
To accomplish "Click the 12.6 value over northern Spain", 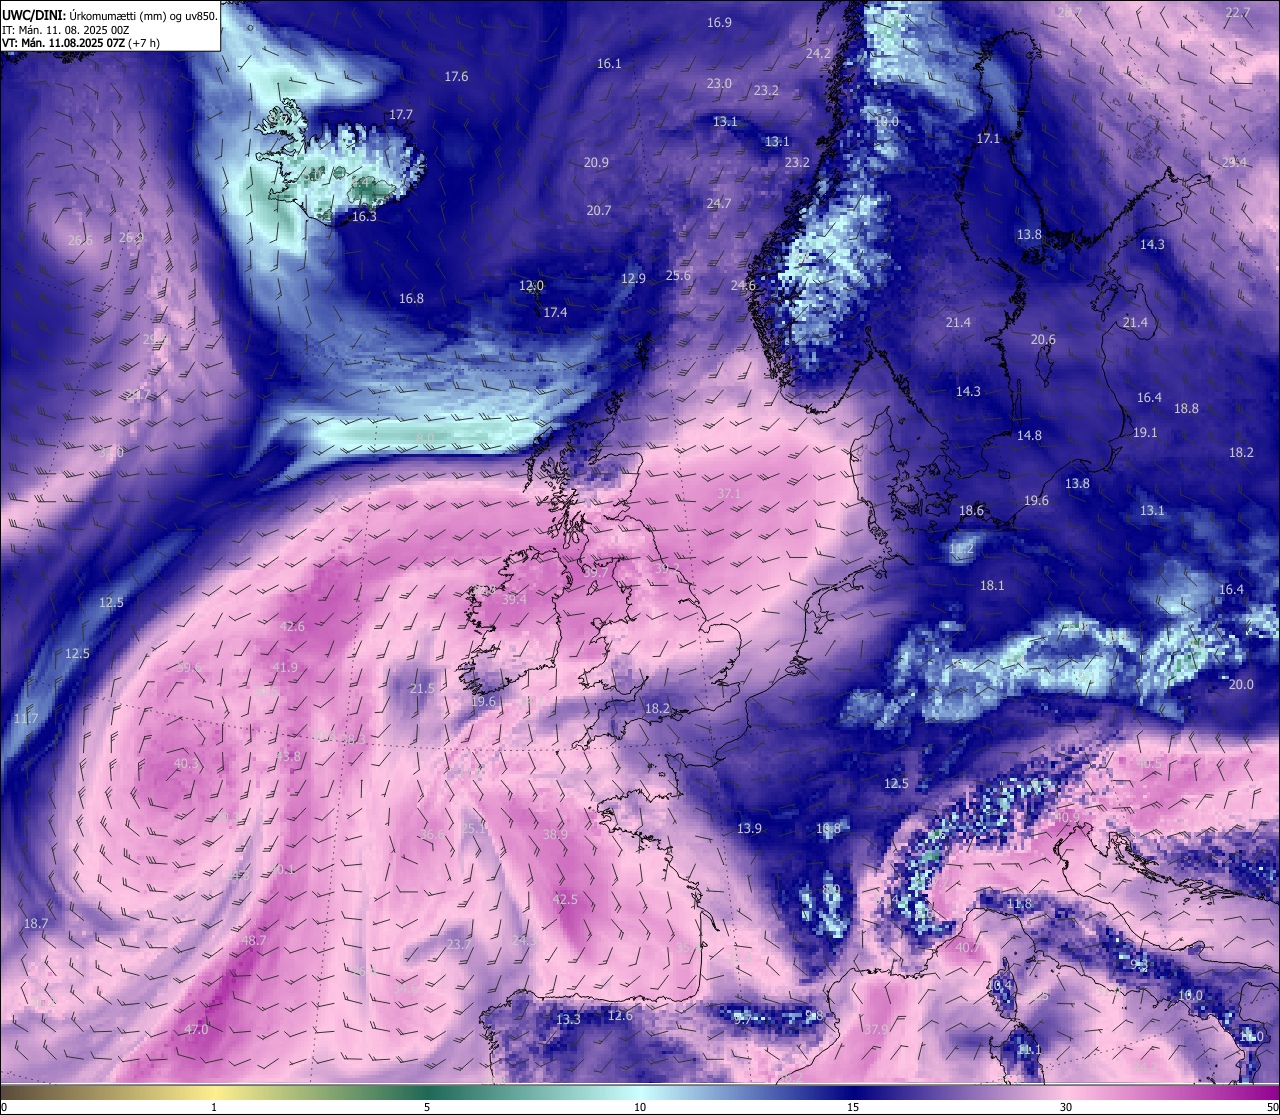I will pyautogui.click(x=620, y=1015).
